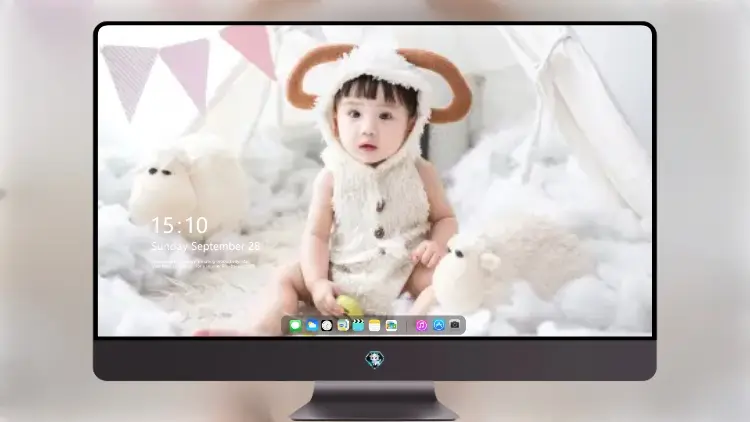750x422 pixels.
Task: Open the green Messages dock icon
Action: coord(295,326)
